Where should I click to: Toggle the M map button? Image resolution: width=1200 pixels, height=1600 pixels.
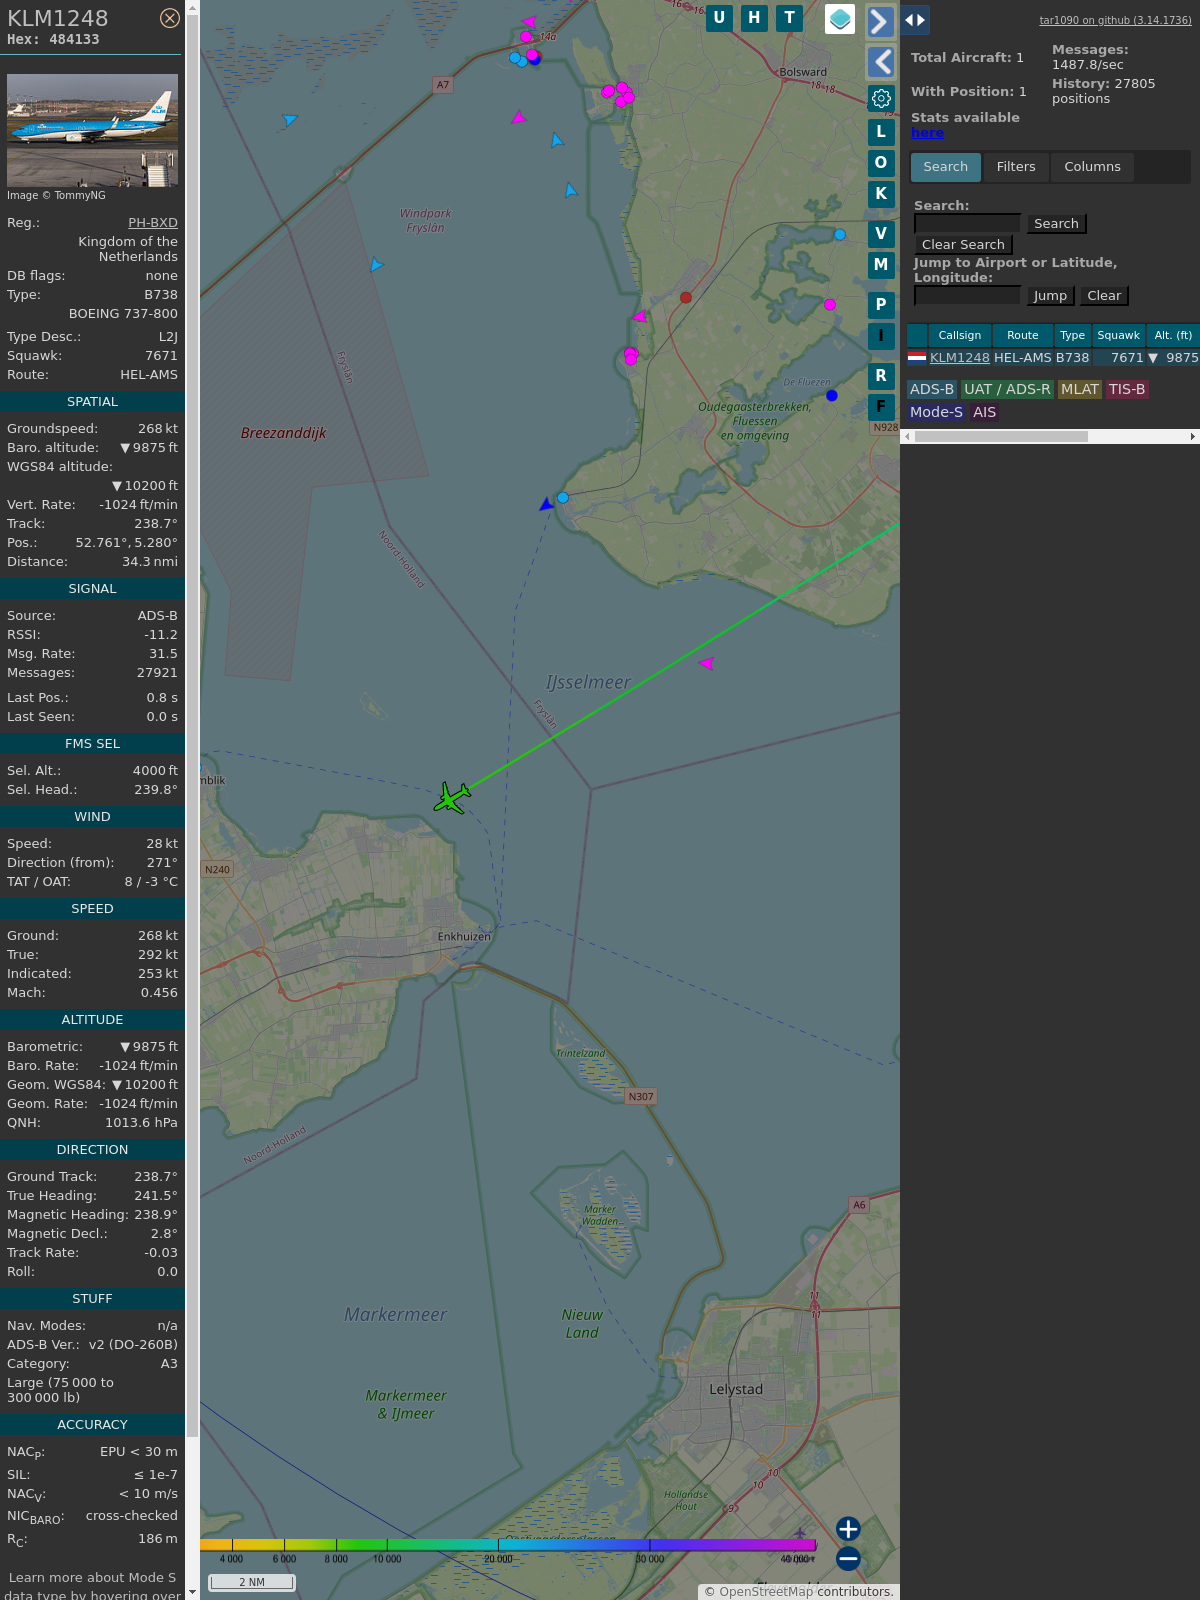click(881, 265)
